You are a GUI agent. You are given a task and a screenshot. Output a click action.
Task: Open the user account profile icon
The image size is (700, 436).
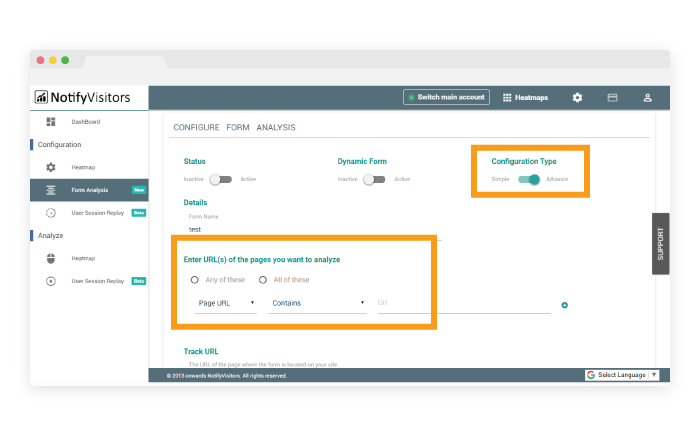click(x=647, y=98)
